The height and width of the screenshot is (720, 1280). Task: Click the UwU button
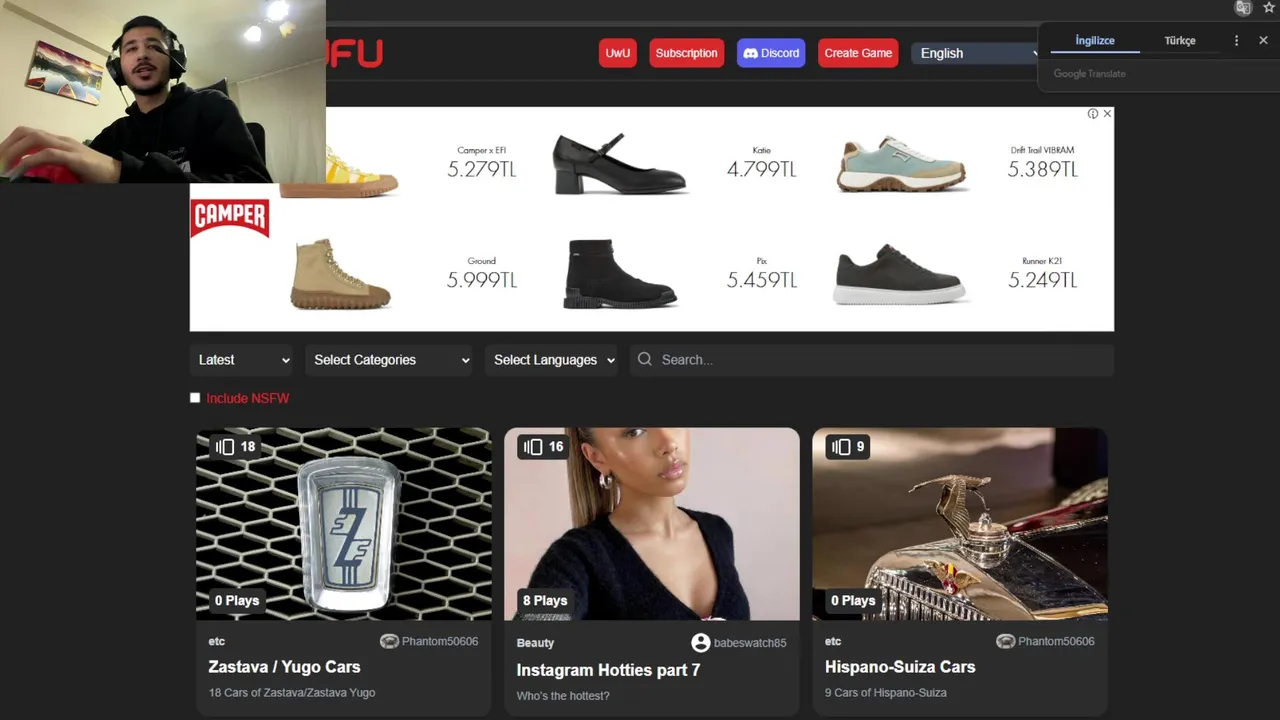point(618,53)
